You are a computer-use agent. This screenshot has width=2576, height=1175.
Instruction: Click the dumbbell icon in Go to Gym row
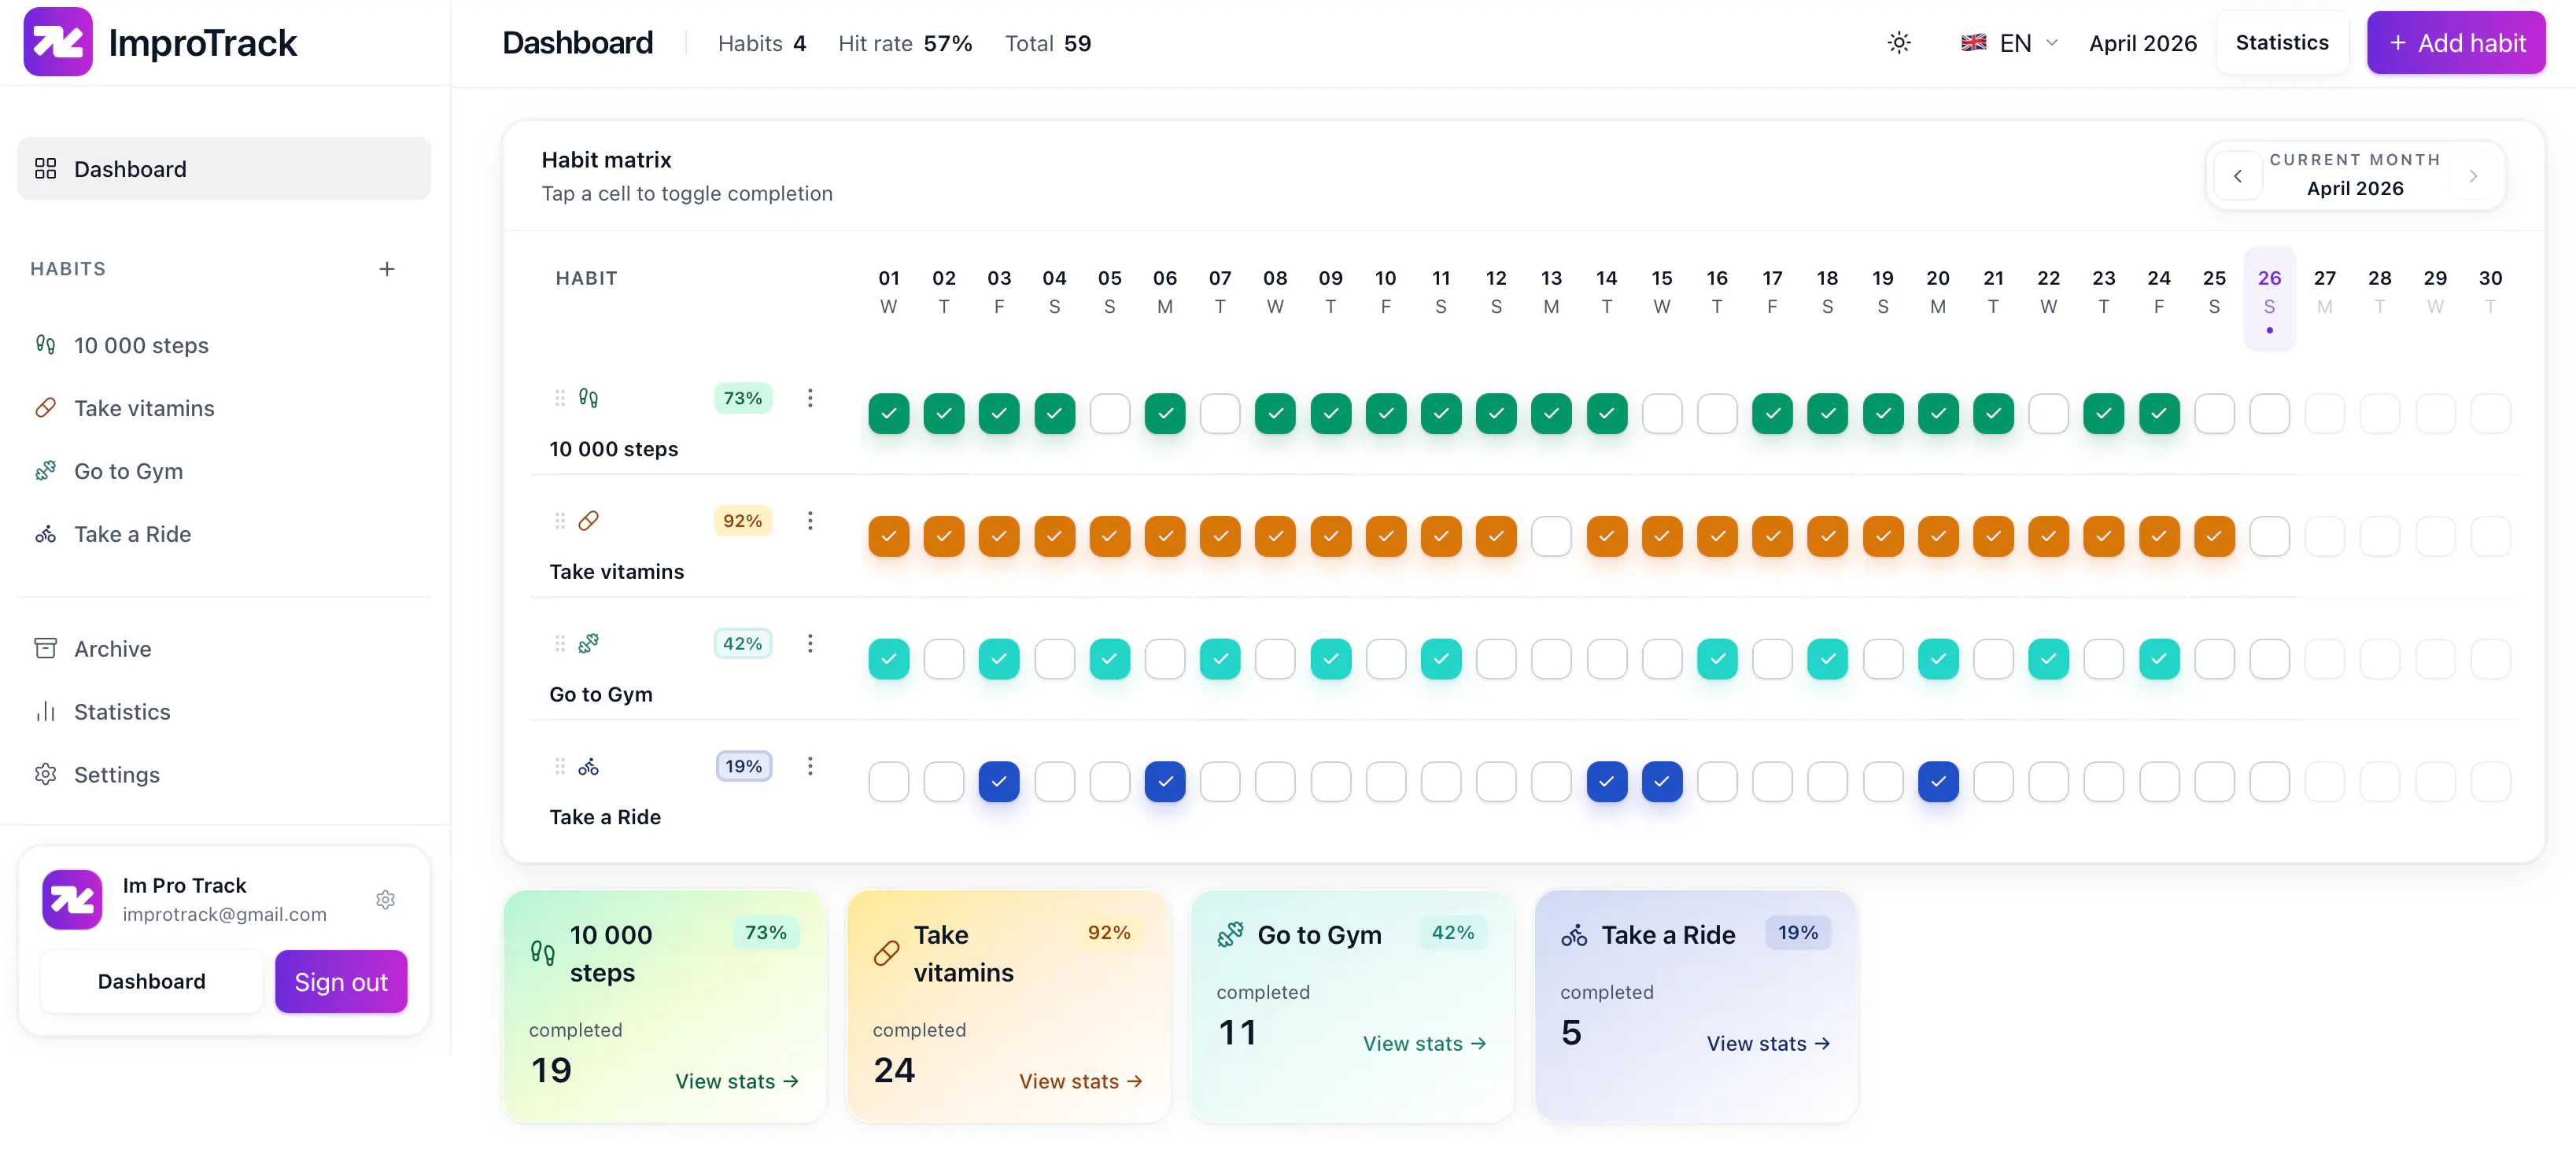click(589, 643)
